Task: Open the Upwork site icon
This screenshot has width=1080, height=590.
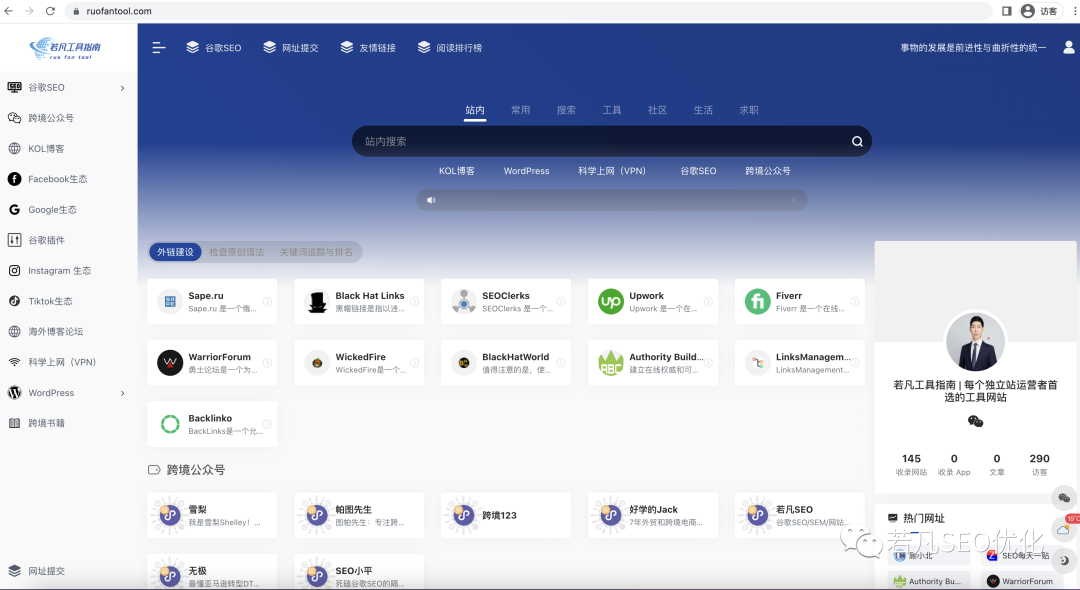Action: (610, 302)
